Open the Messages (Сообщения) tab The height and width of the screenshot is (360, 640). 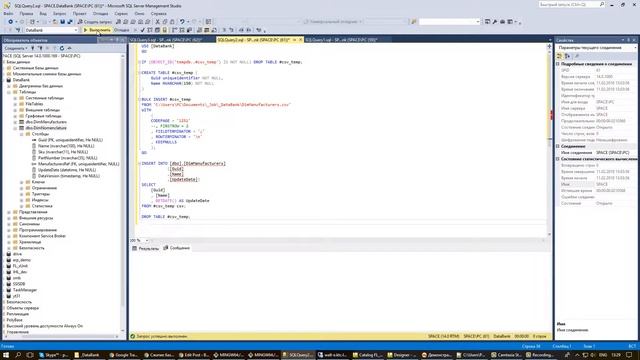click(176, 248)
